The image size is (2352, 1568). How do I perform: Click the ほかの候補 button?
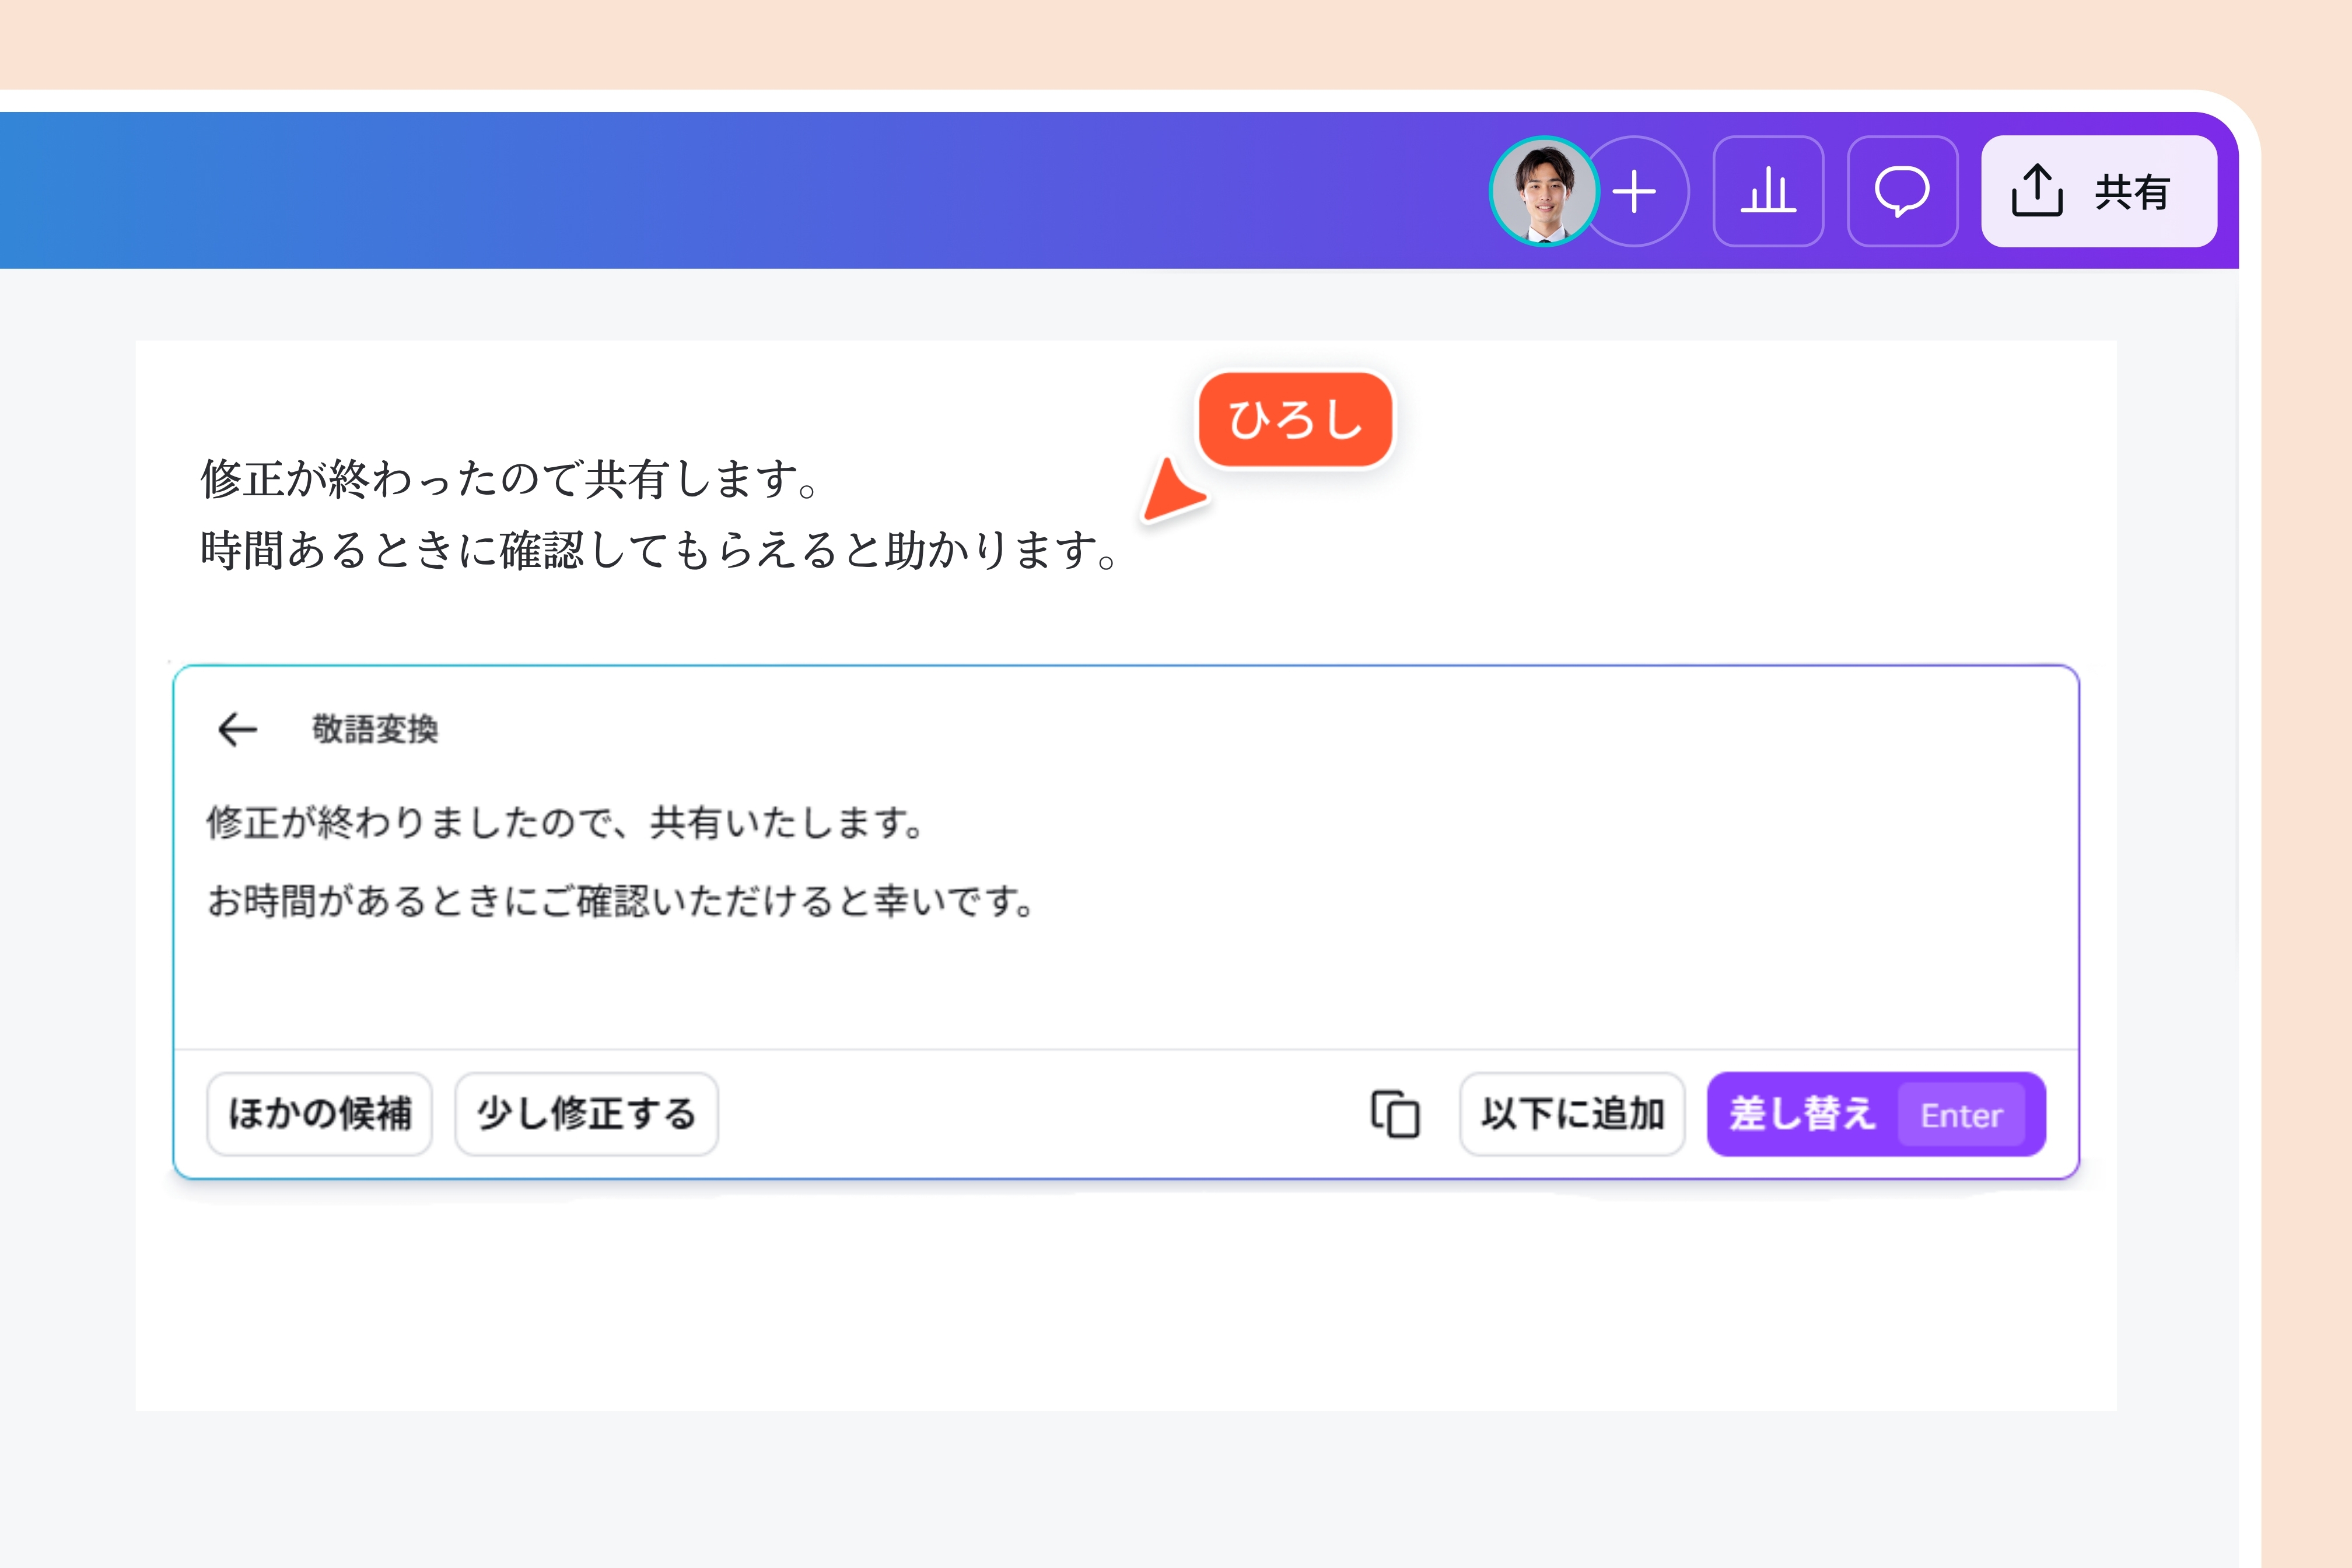(319, 1114)
